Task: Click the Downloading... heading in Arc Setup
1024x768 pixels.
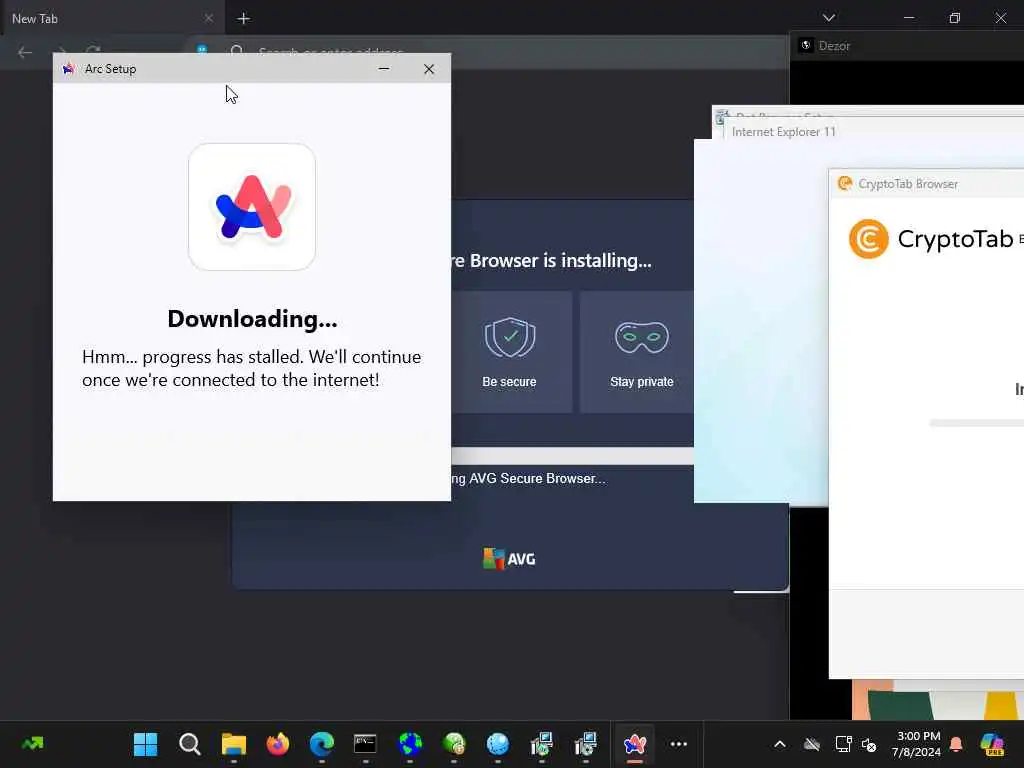Action: pyautogui.click(x=252, y=319)
